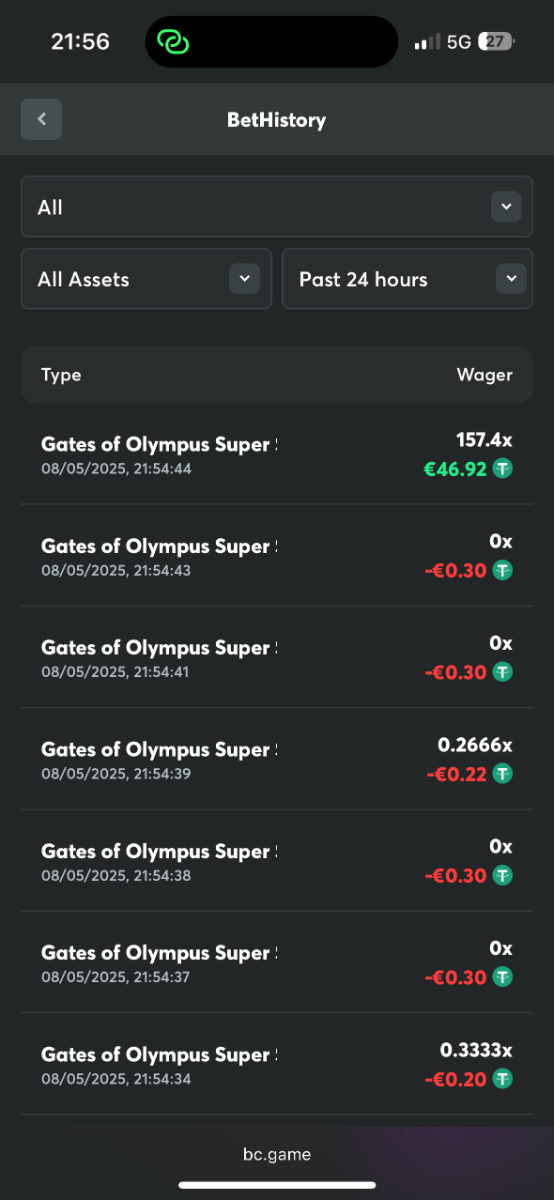554x1200 pixels.
Task: Open the bet placed at 21:54:41
Action: (x=277, y=657)
